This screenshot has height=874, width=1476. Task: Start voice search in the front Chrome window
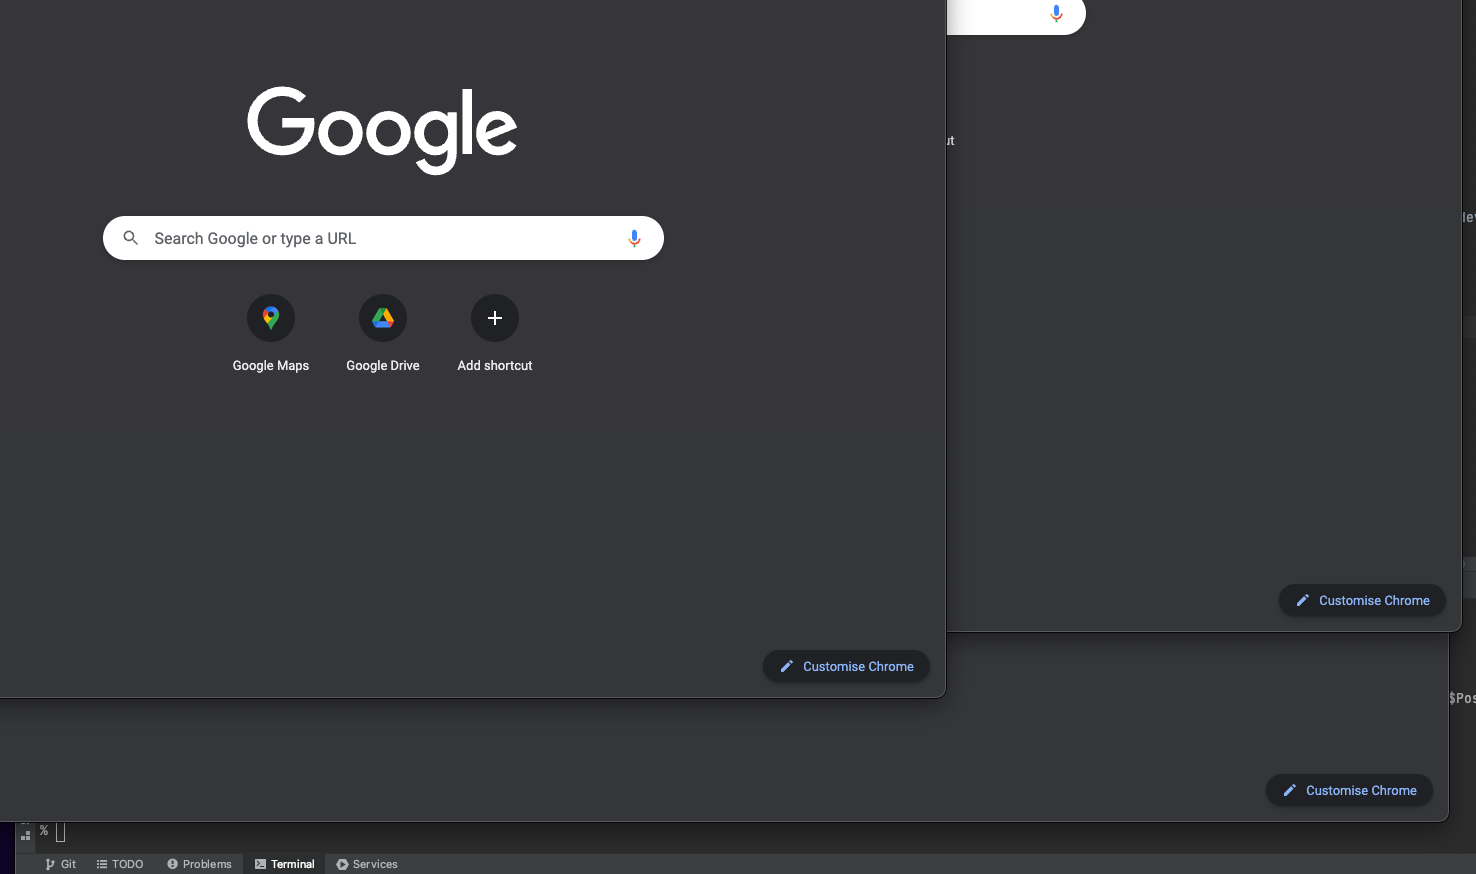click(634, 238)
